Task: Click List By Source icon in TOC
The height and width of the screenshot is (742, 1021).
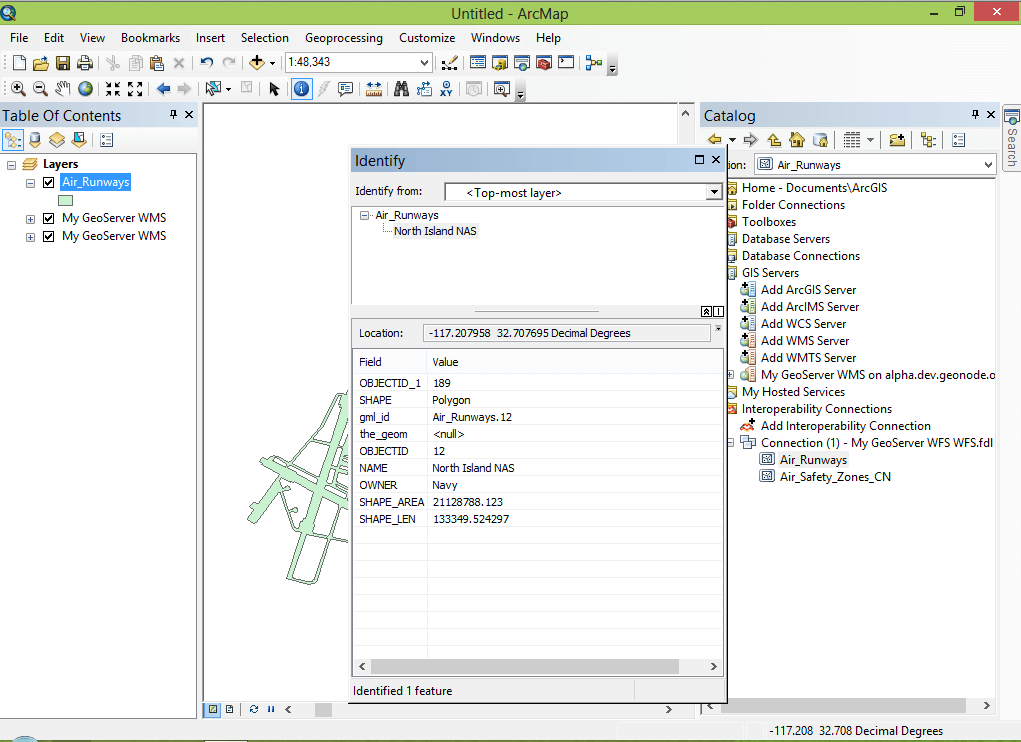Action: (x=35, y=140)
